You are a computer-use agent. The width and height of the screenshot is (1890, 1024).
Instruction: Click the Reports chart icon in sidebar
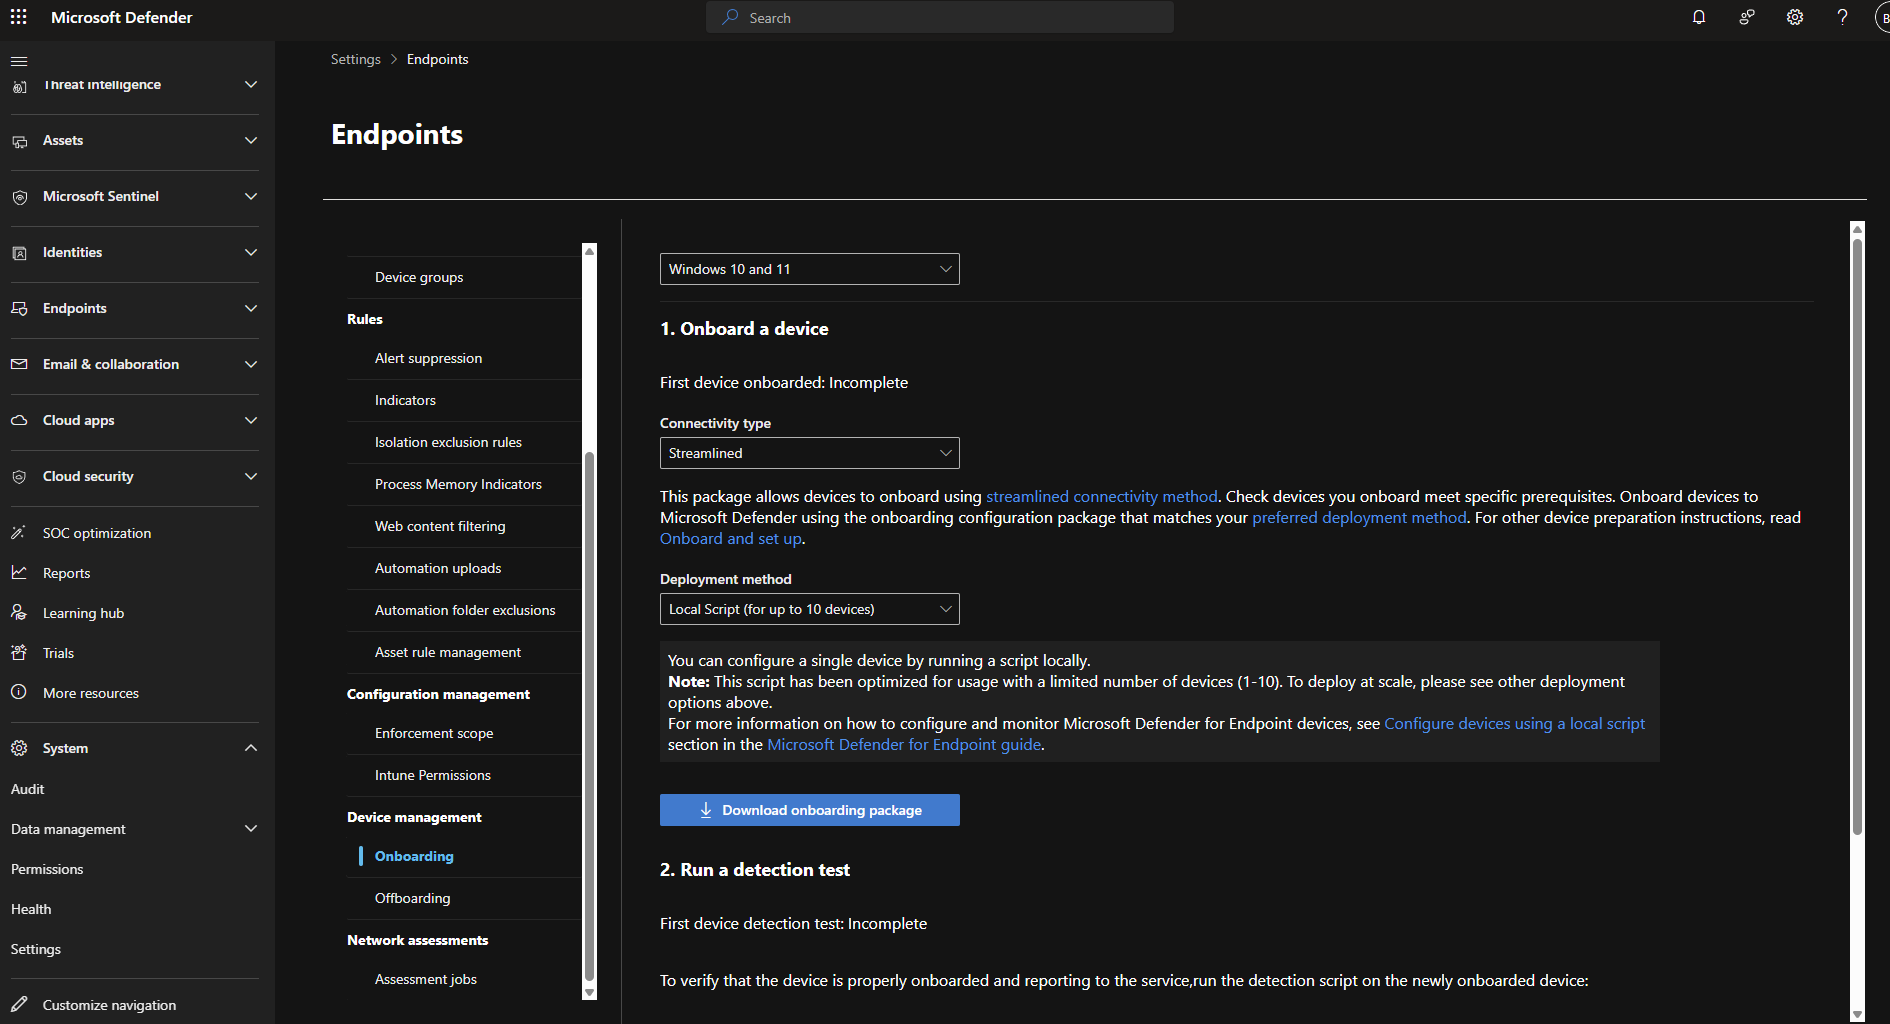(x=19, y=573)
